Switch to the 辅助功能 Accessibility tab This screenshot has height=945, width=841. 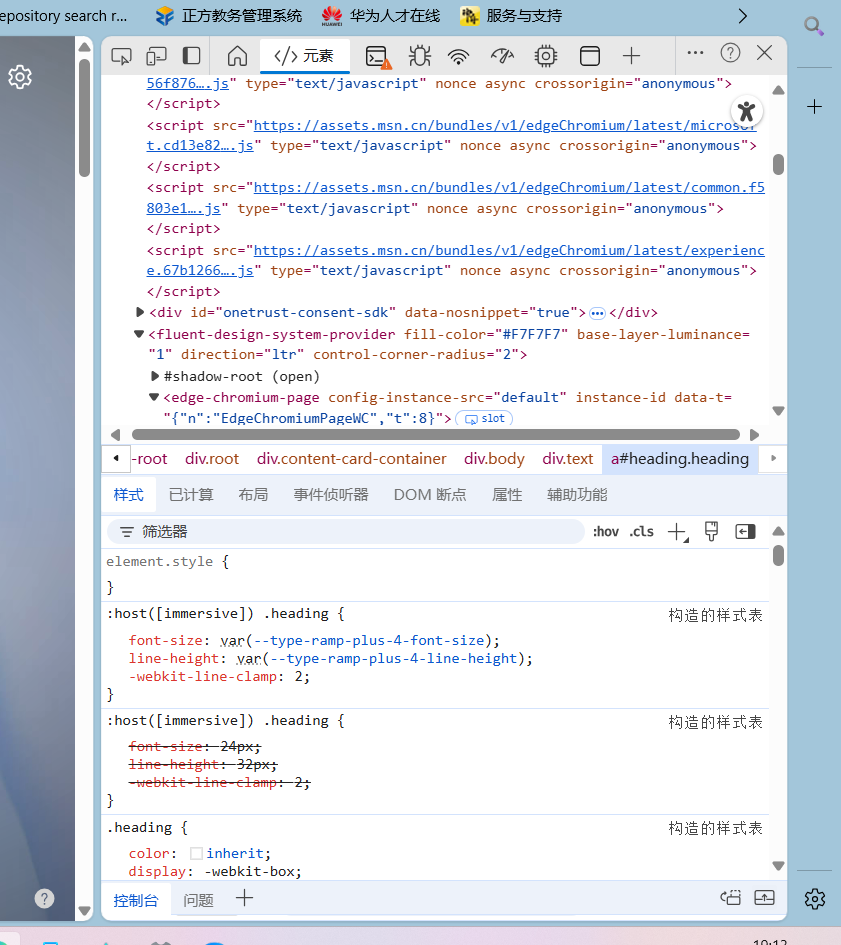tap(577, 495)
